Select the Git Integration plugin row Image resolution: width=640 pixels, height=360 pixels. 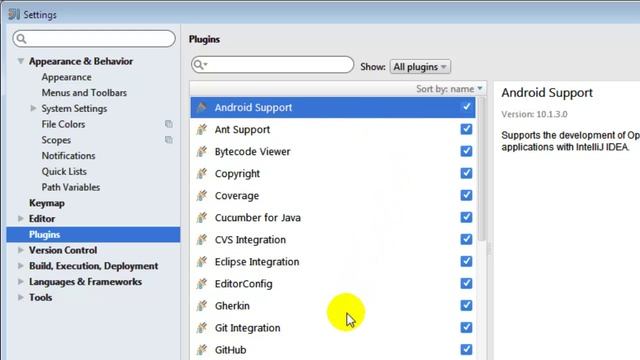(333, 328)
